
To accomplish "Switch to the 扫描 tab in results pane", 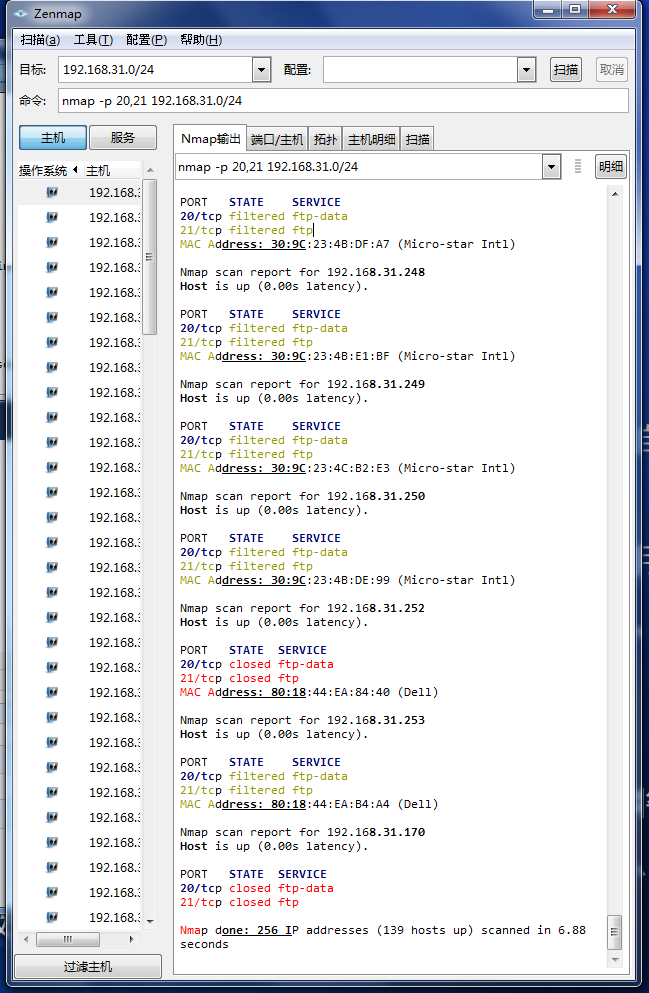I will 418,140.
